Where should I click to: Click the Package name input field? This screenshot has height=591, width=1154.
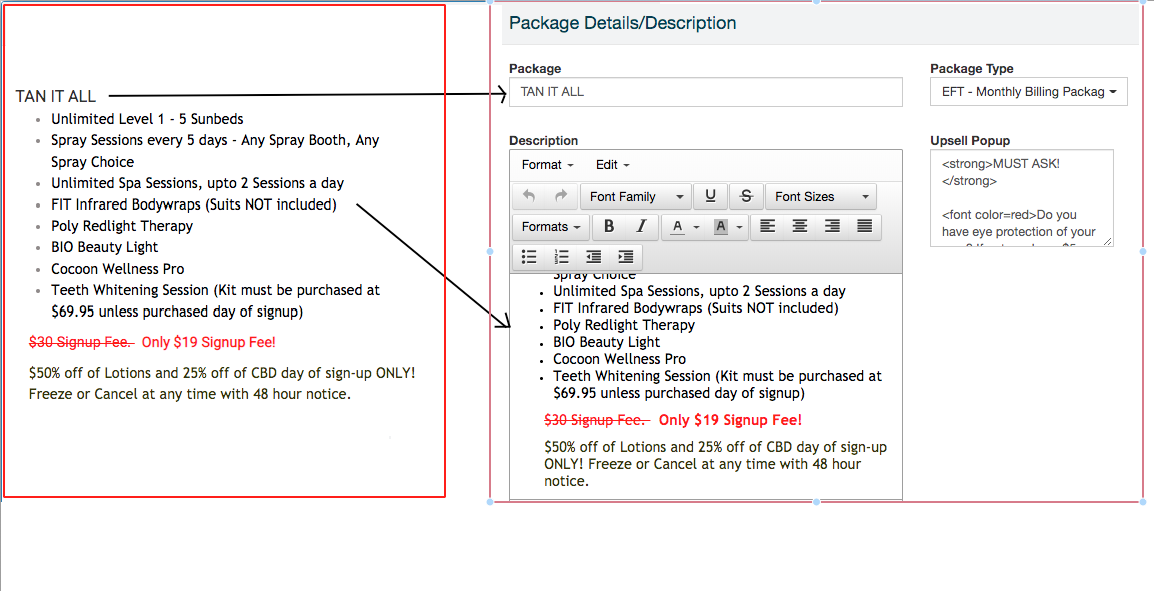(705, 92)
